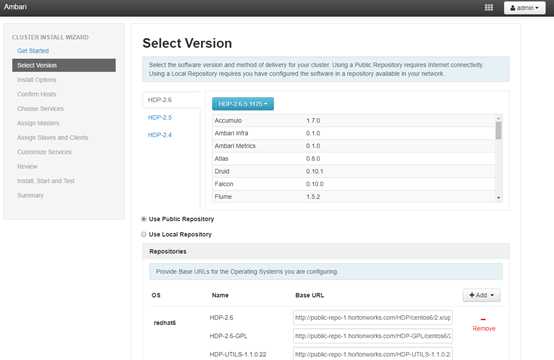Screen dimensions: 554x360
Task: Open the admin user dropdown
Action: pyautogui.click(x=524, y=8)
